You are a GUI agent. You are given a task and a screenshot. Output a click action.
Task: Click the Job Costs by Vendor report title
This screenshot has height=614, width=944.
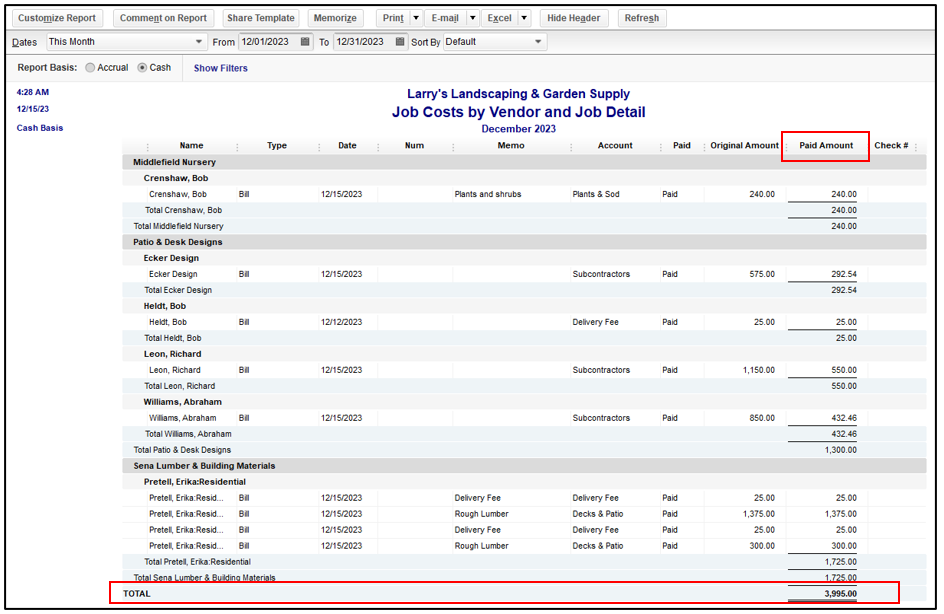coord(518,112)
